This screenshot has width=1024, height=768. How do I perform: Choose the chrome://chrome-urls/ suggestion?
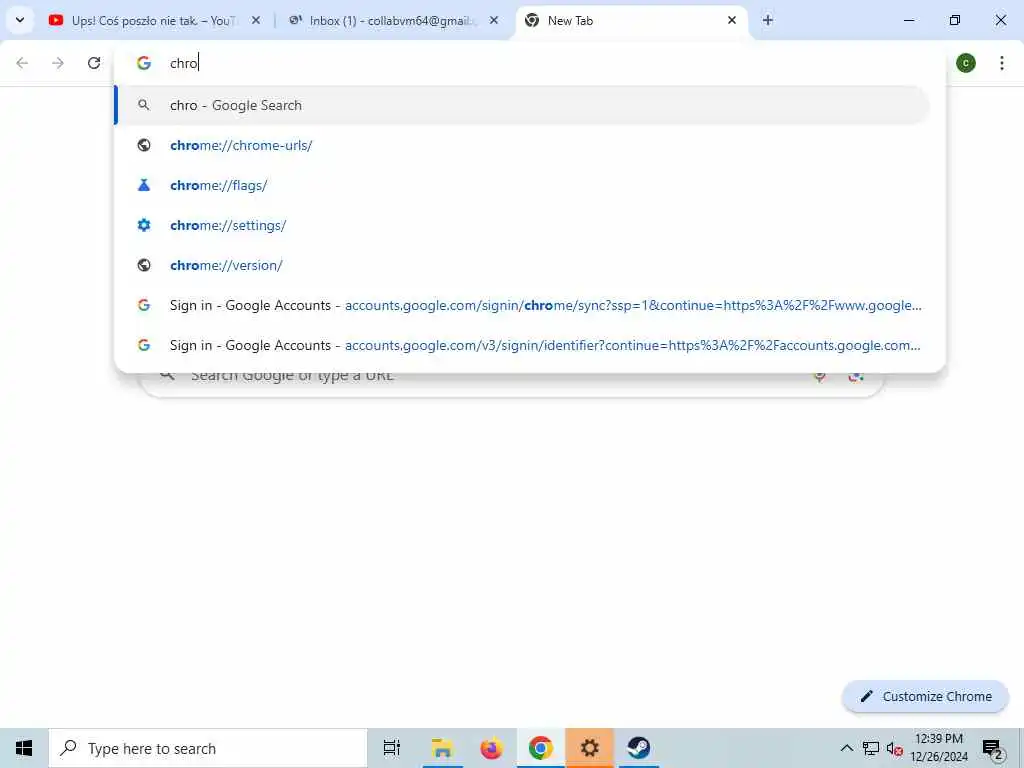(522, 145)
